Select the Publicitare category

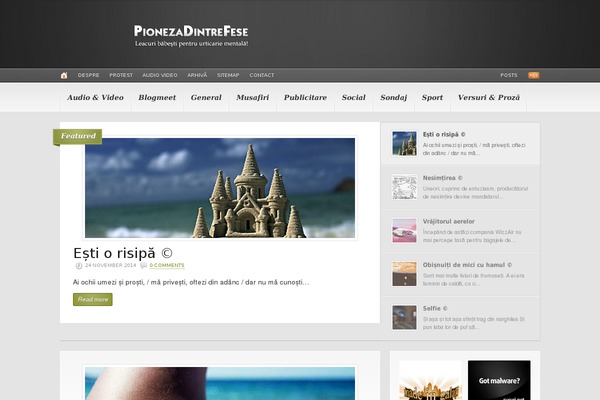tap(305, 98)
